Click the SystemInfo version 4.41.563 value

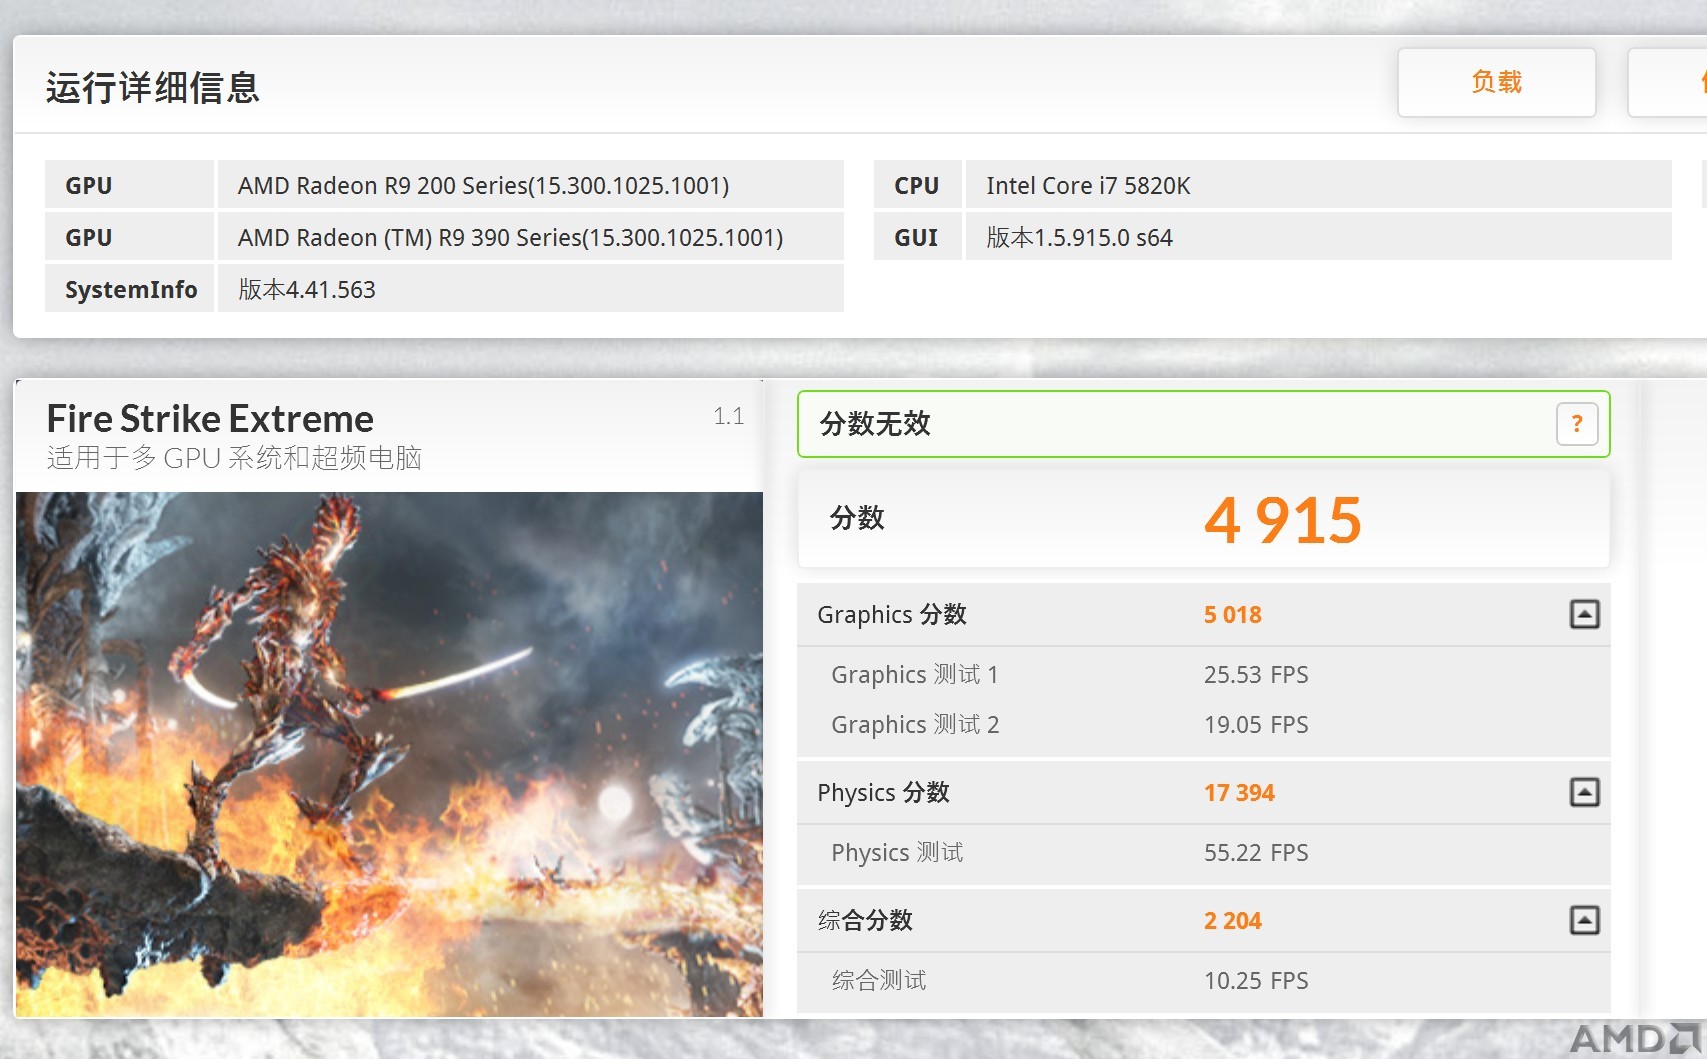pyautogui.click(x=531, y=289)
